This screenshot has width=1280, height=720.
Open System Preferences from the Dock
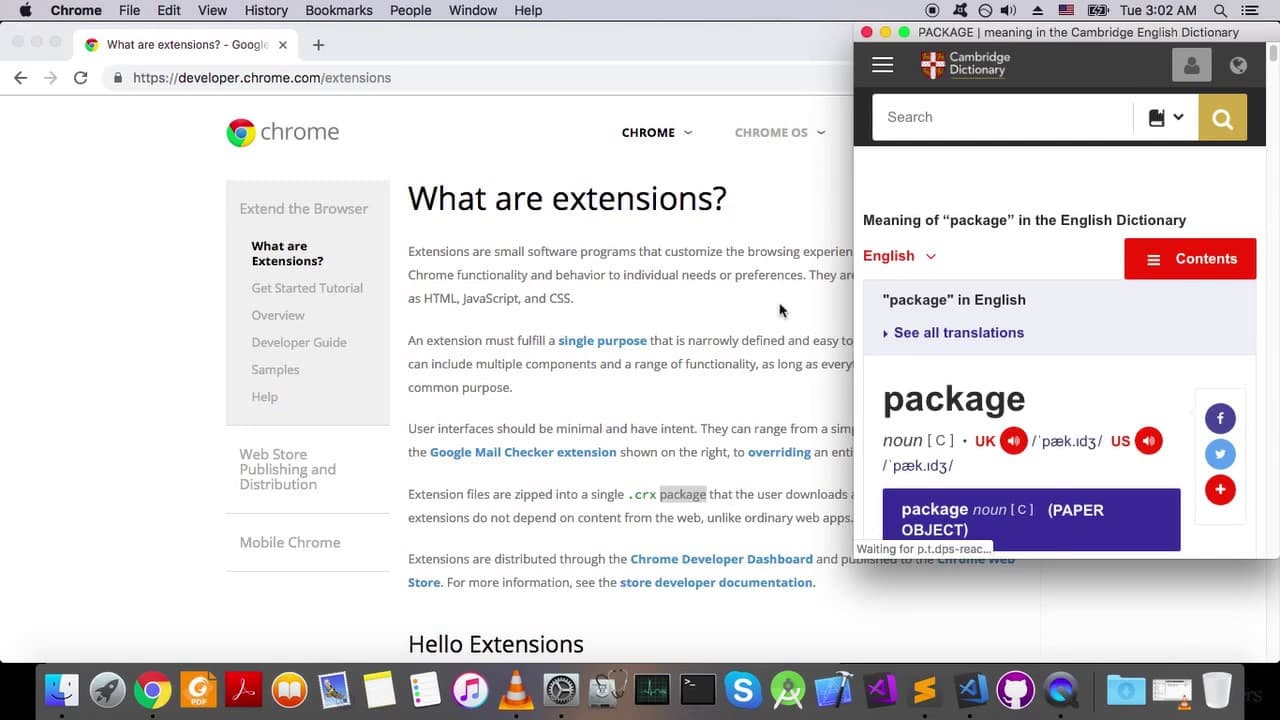(x=561, y=690)
